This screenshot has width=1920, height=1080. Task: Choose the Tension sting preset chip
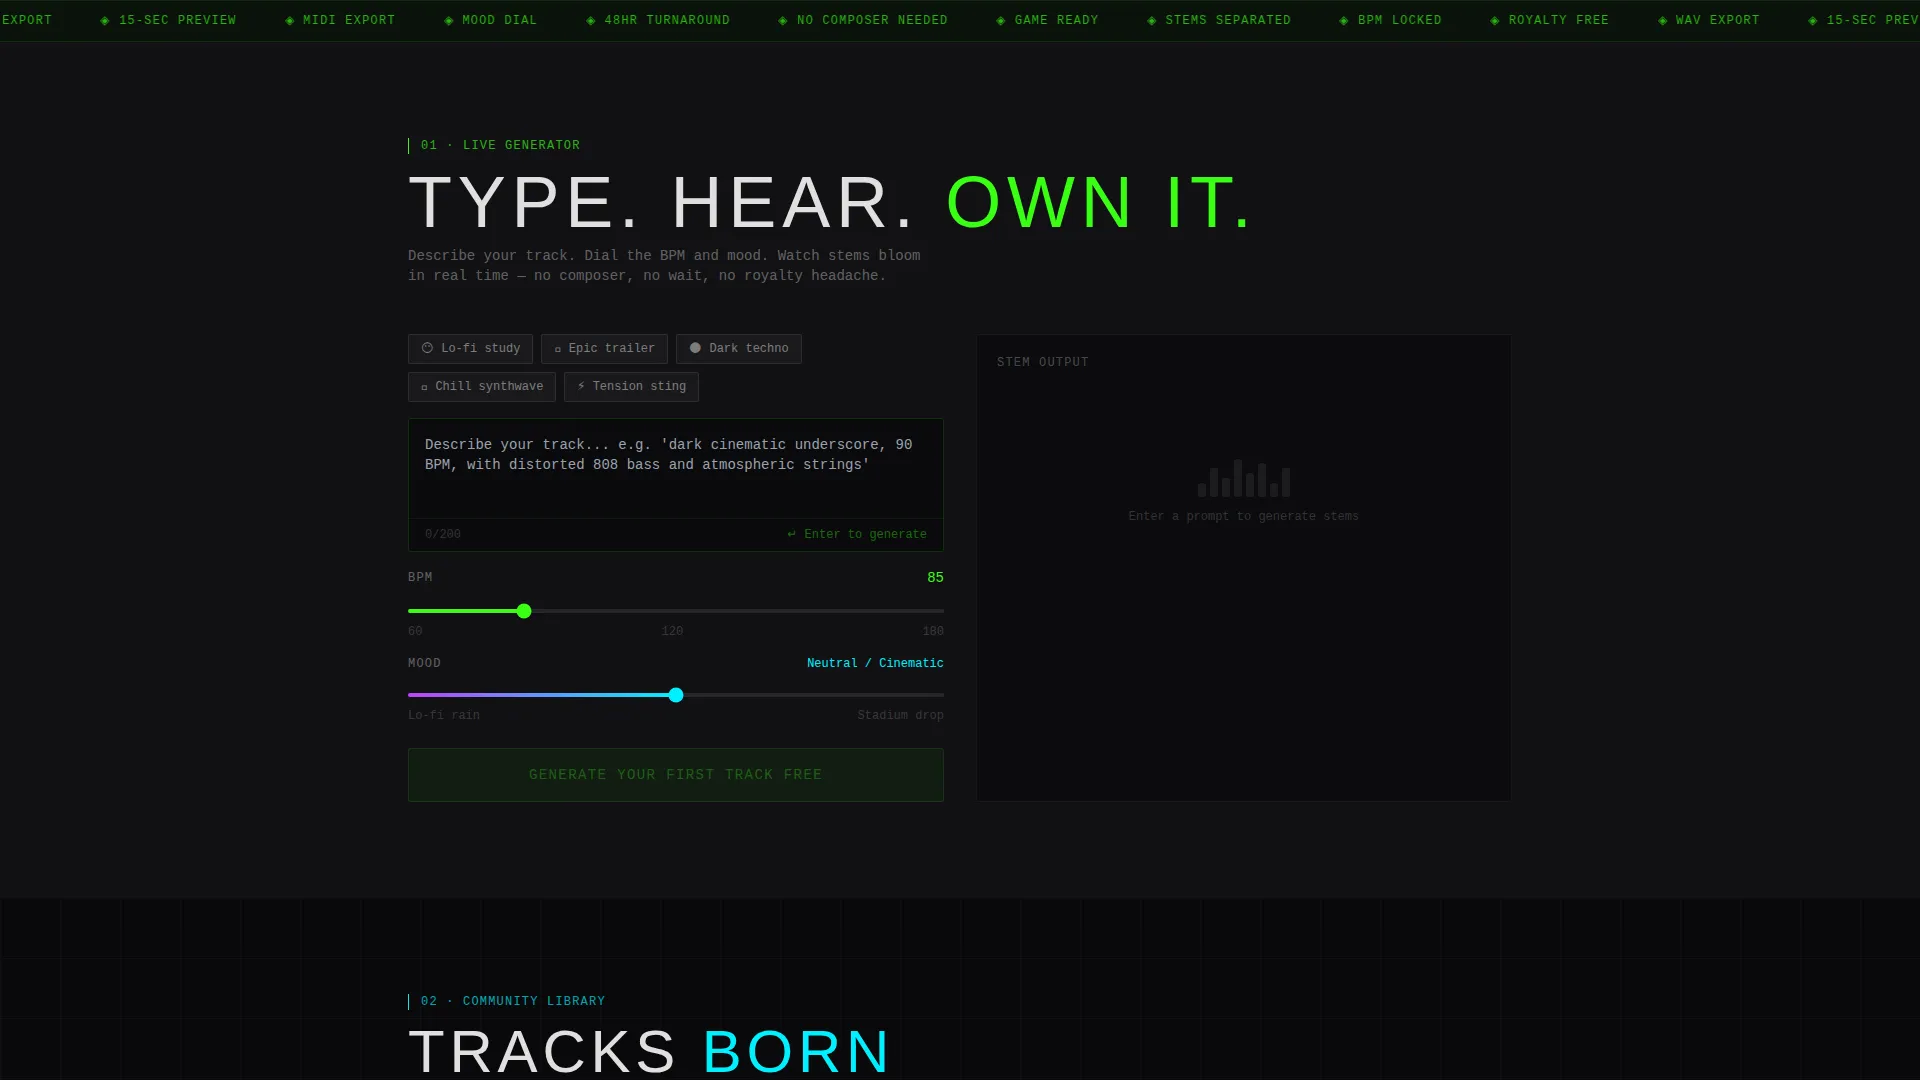pos(631,386)
